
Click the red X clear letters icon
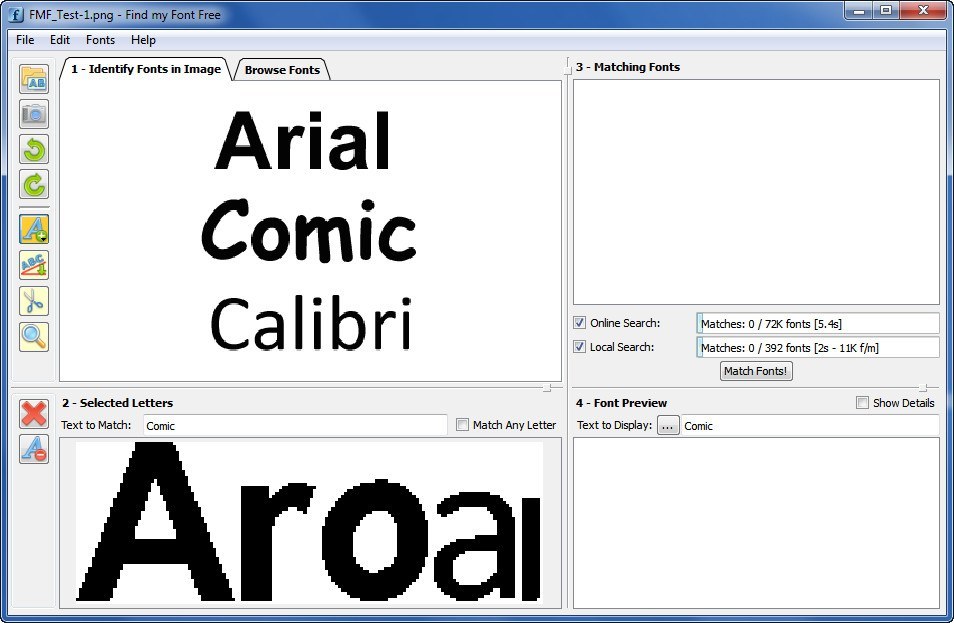[x=34, y=414]
